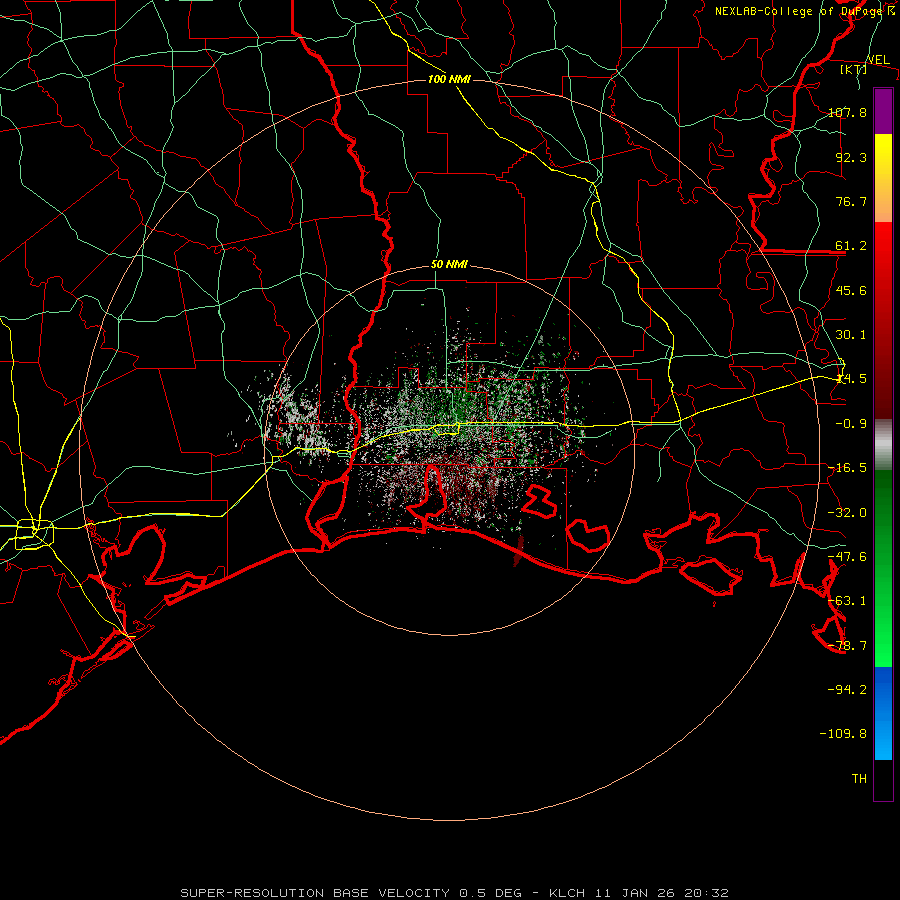Click the -0.9 velocity scale value
The width and height of the screenshot is (900, 900).
pos(851,424)
